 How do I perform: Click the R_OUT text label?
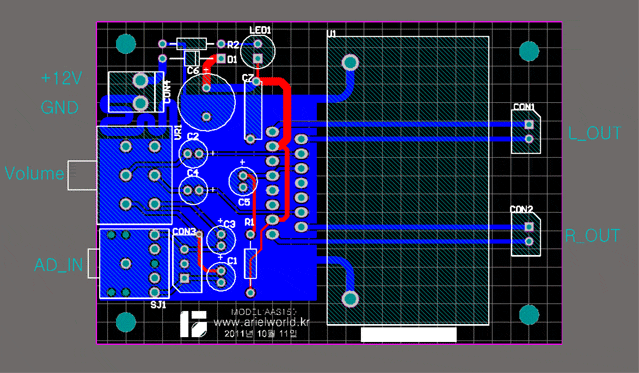point(592,236)
